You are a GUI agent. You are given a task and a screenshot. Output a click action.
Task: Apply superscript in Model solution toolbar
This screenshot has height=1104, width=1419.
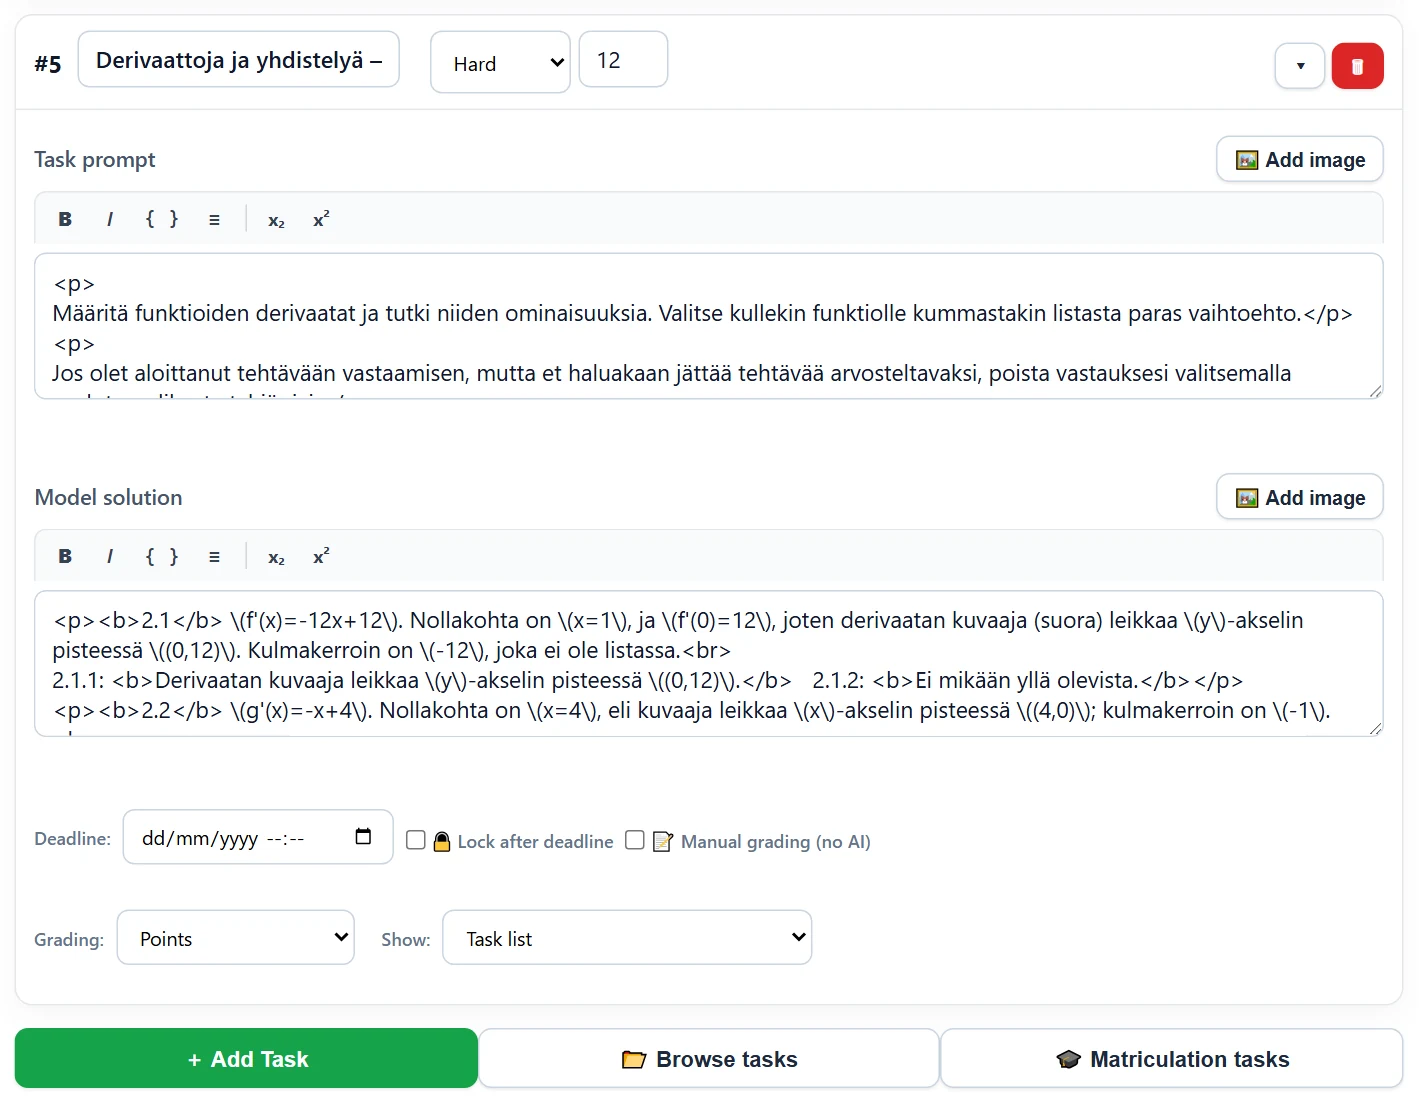tap(321, 556)
